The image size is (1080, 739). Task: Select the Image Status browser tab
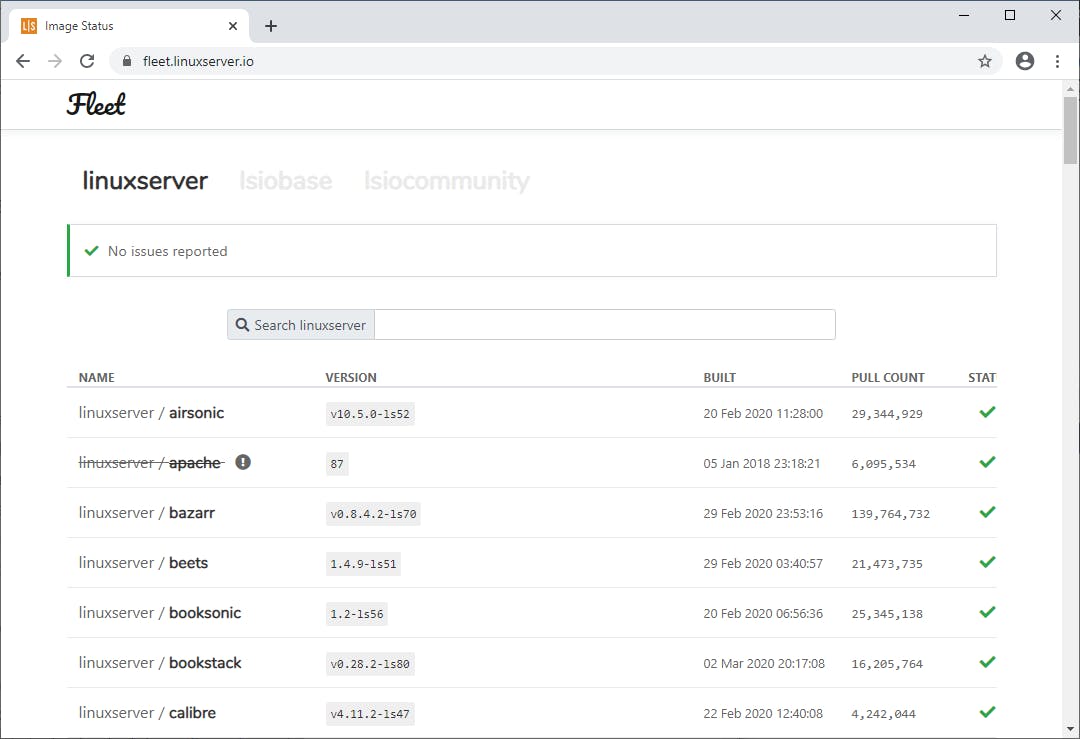(x=128, y=26)
